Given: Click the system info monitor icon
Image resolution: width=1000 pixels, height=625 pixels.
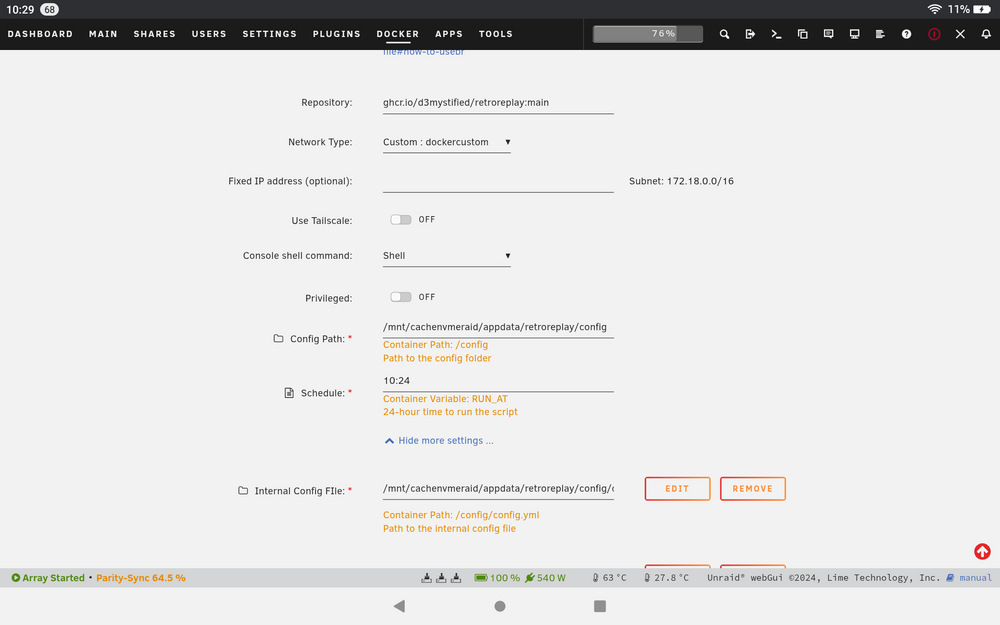Looking at the screenshot, I should tap(855, 34).
